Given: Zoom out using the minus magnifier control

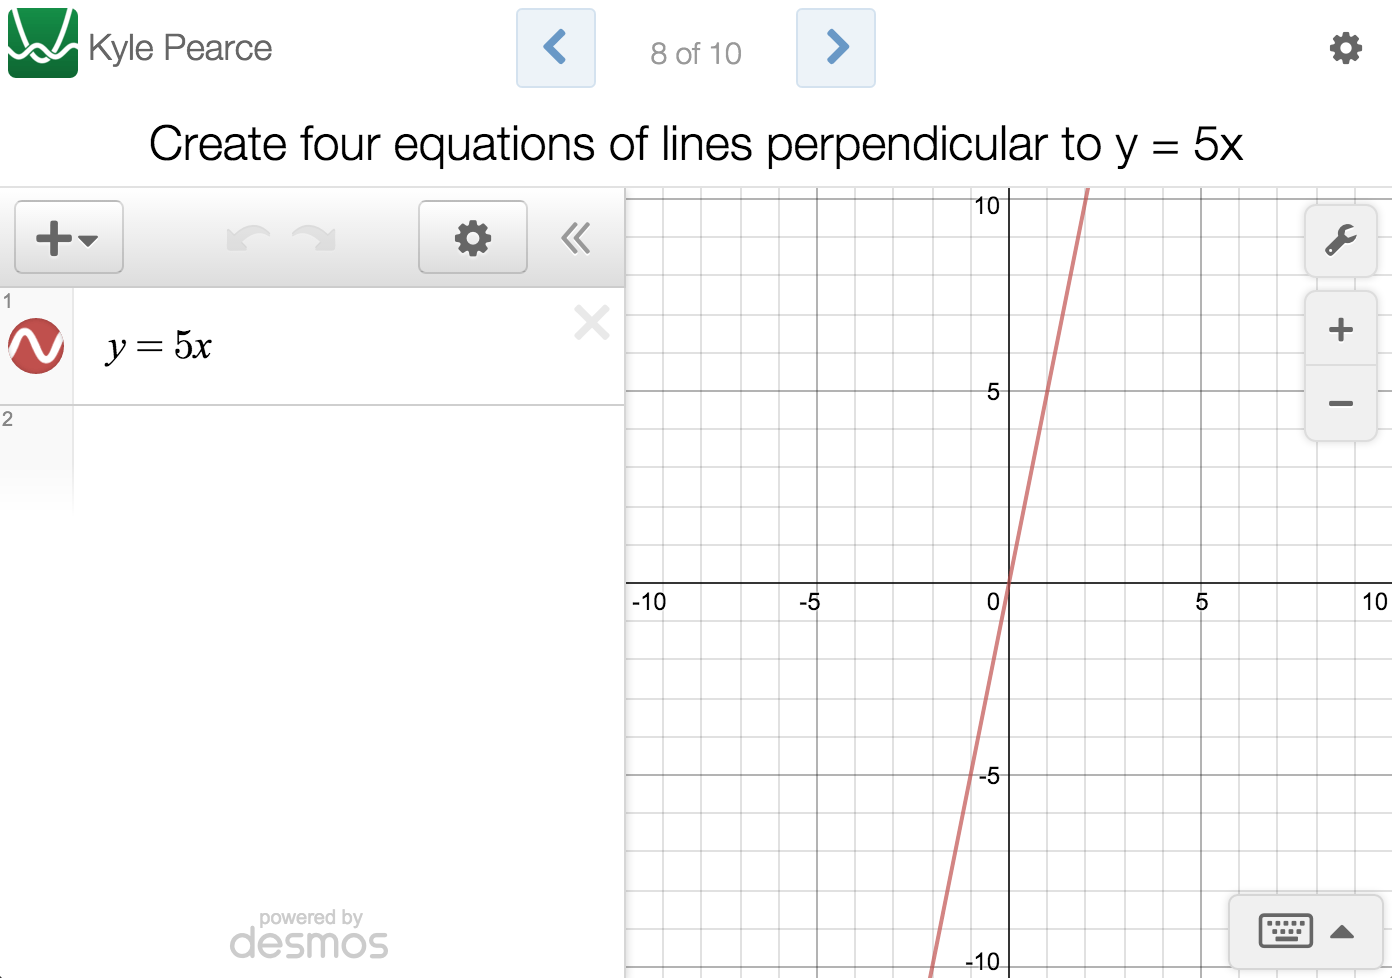Looking at the screenshot, I should pos(1340,403).
